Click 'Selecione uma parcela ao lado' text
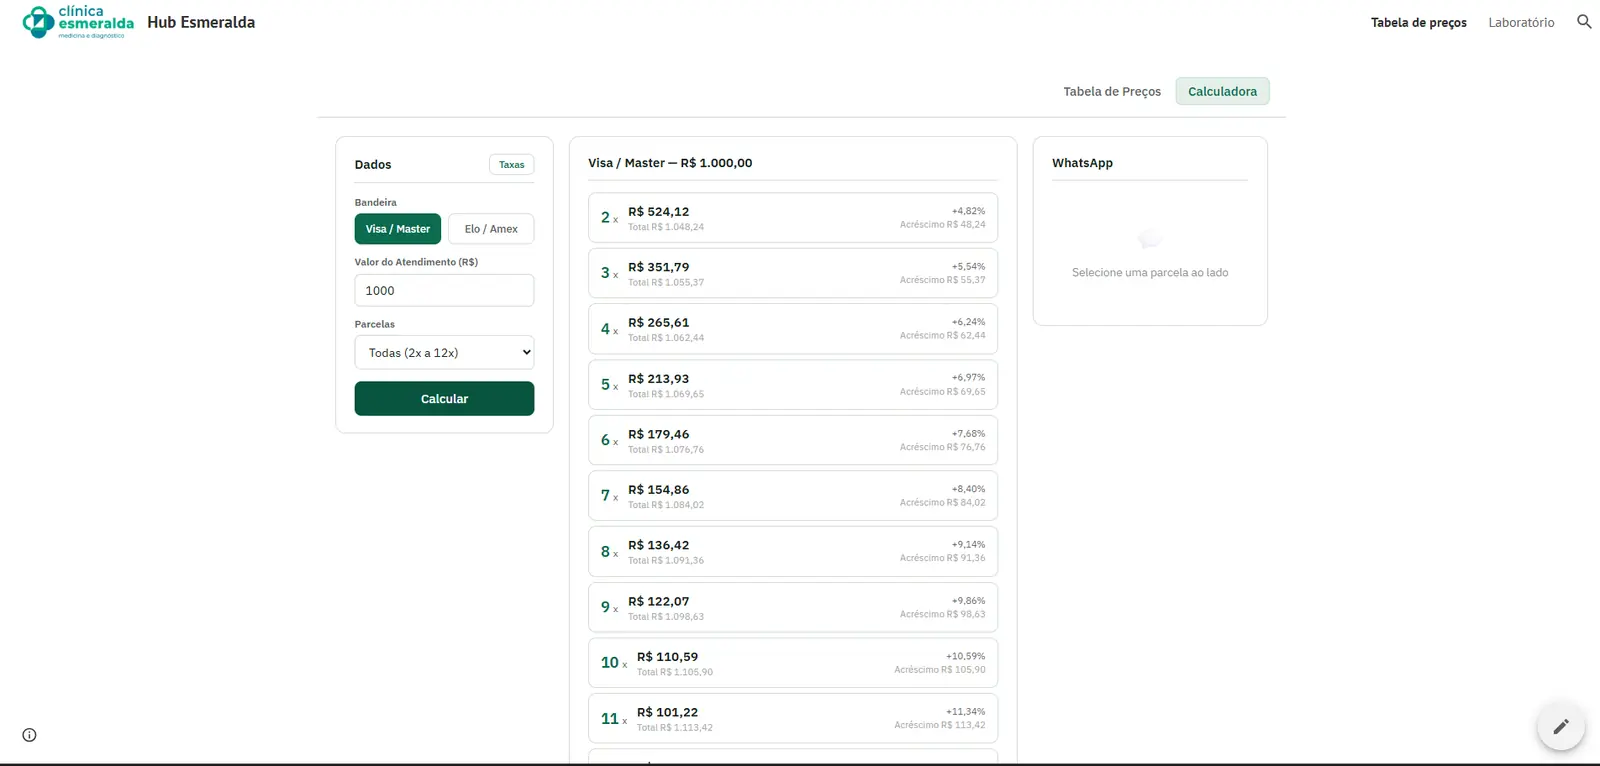 click(x=1150, y=272)
